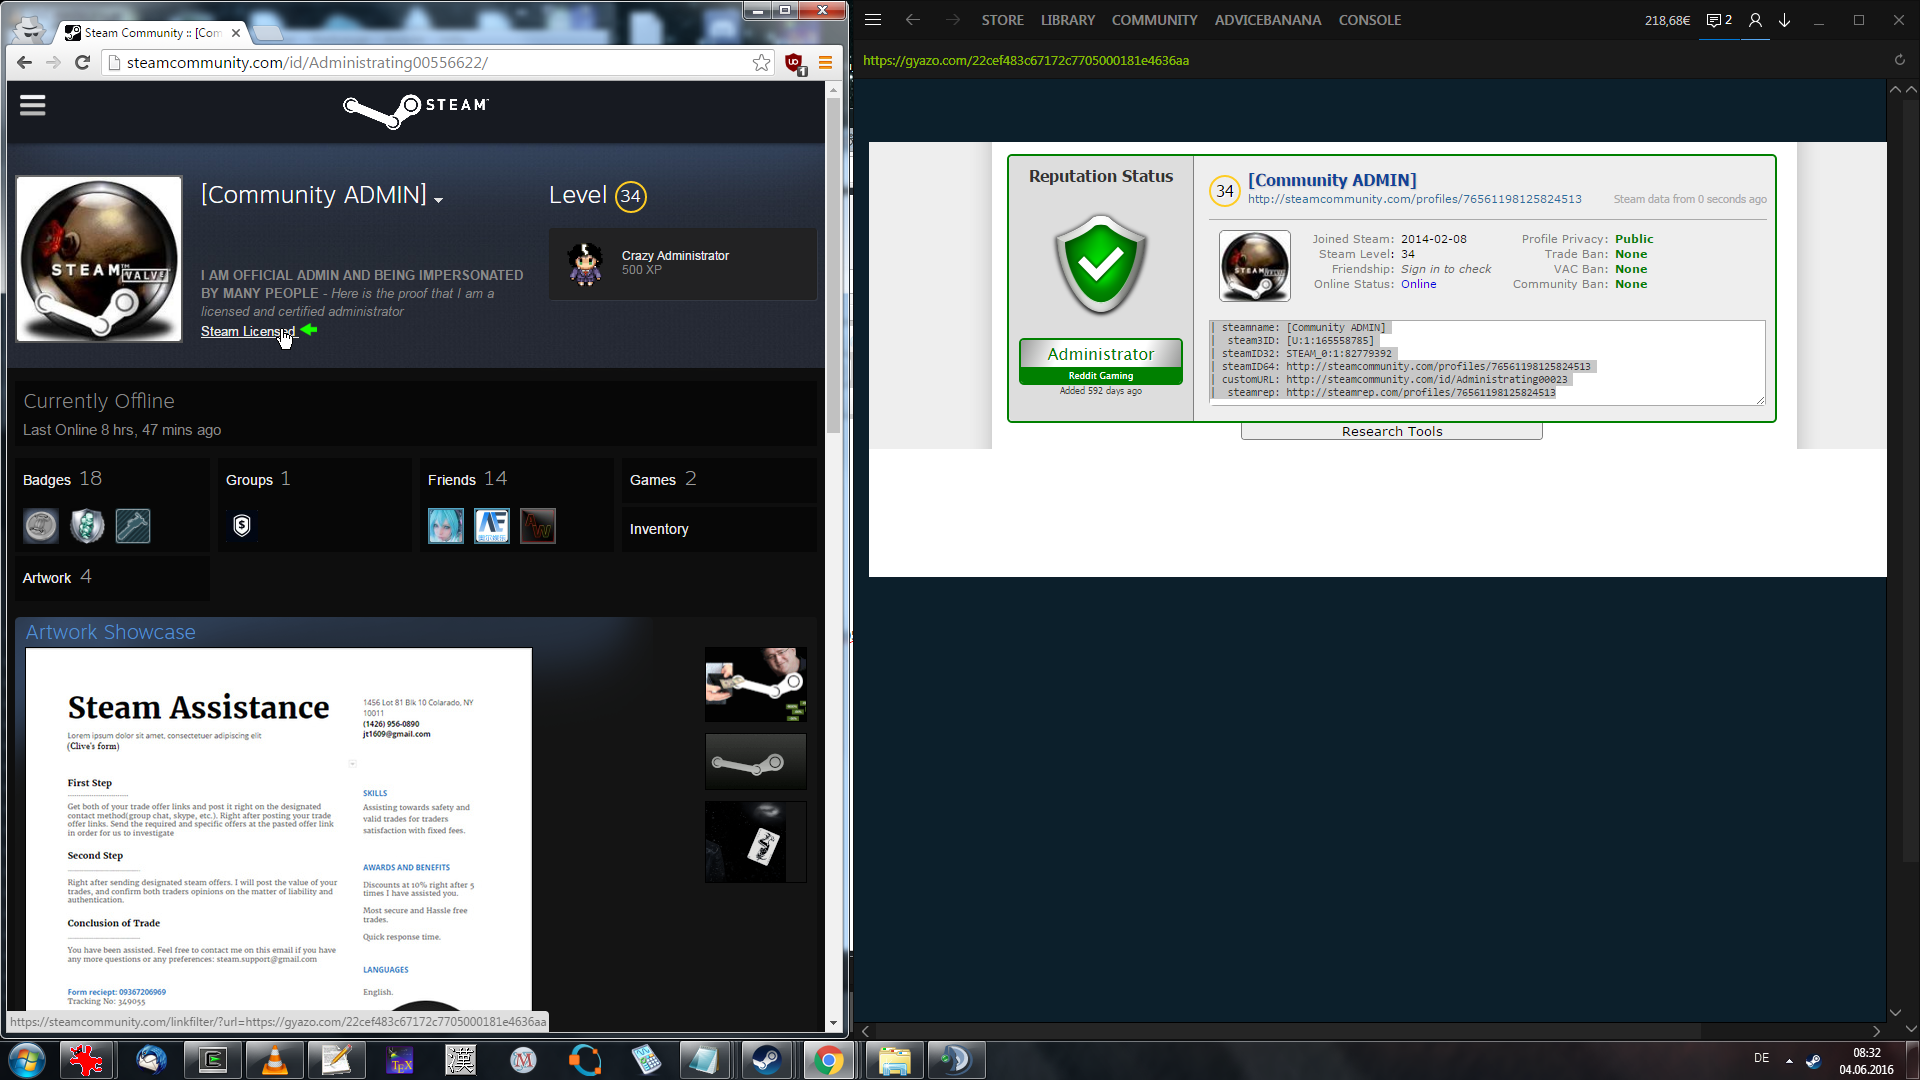1920x1080 pixels.
Task: Click the Chrome bookmark star icon
Action: click(x=761, y=63)
